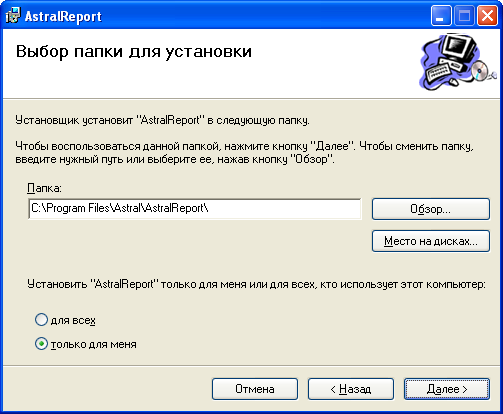Click the "для всех" option label text
The width and height of the screenshot is (503, 414).
point(73,320)
